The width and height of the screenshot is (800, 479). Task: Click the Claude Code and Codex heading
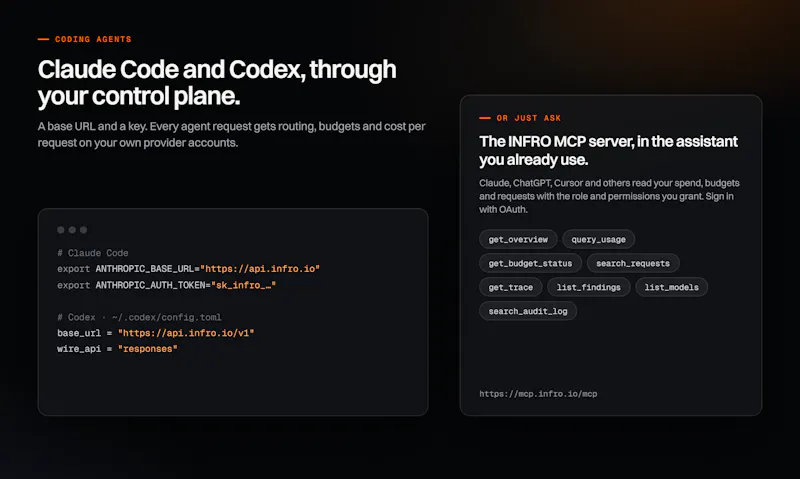click(217, 83)
